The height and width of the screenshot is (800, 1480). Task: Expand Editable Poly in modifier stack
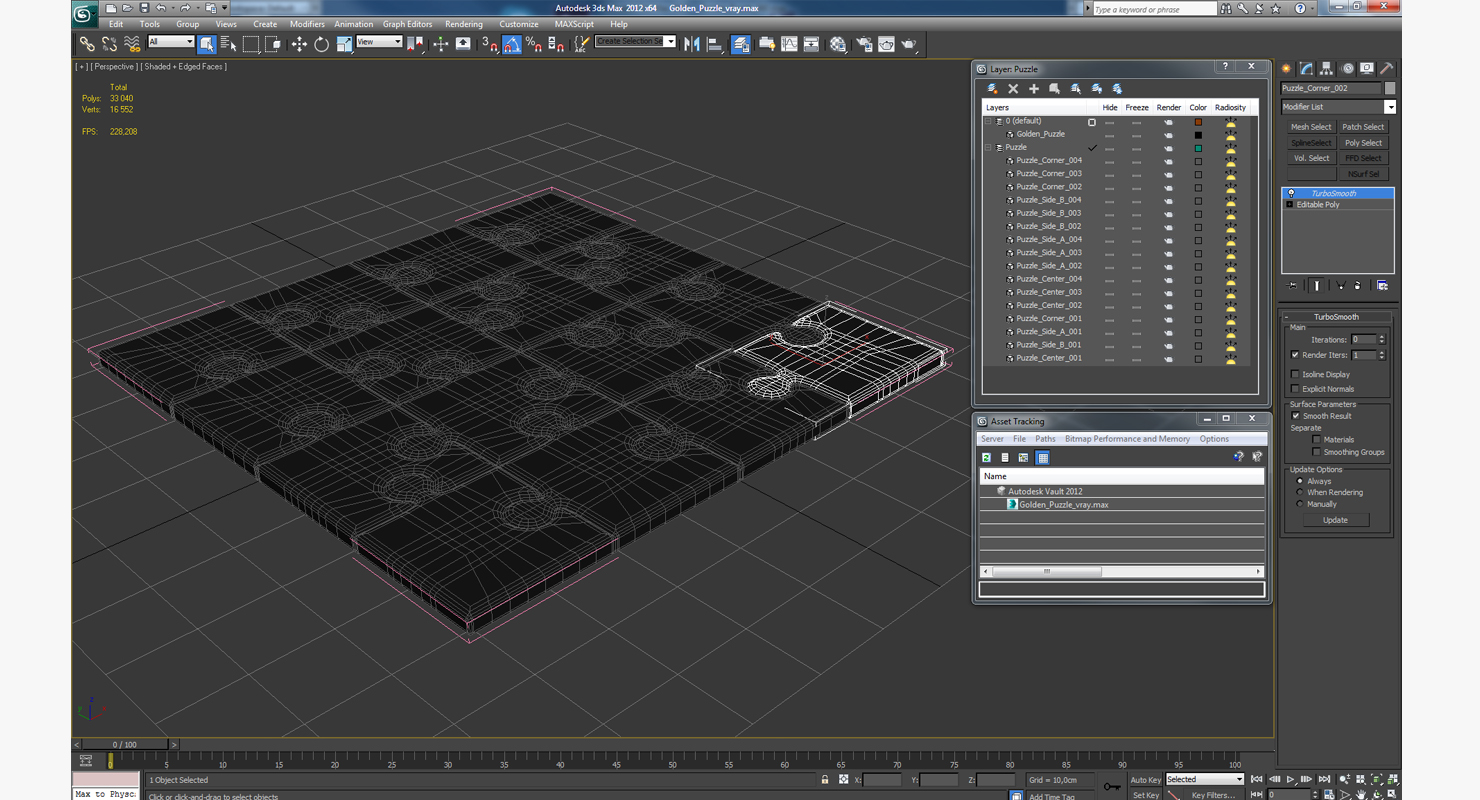point(1290,204)
